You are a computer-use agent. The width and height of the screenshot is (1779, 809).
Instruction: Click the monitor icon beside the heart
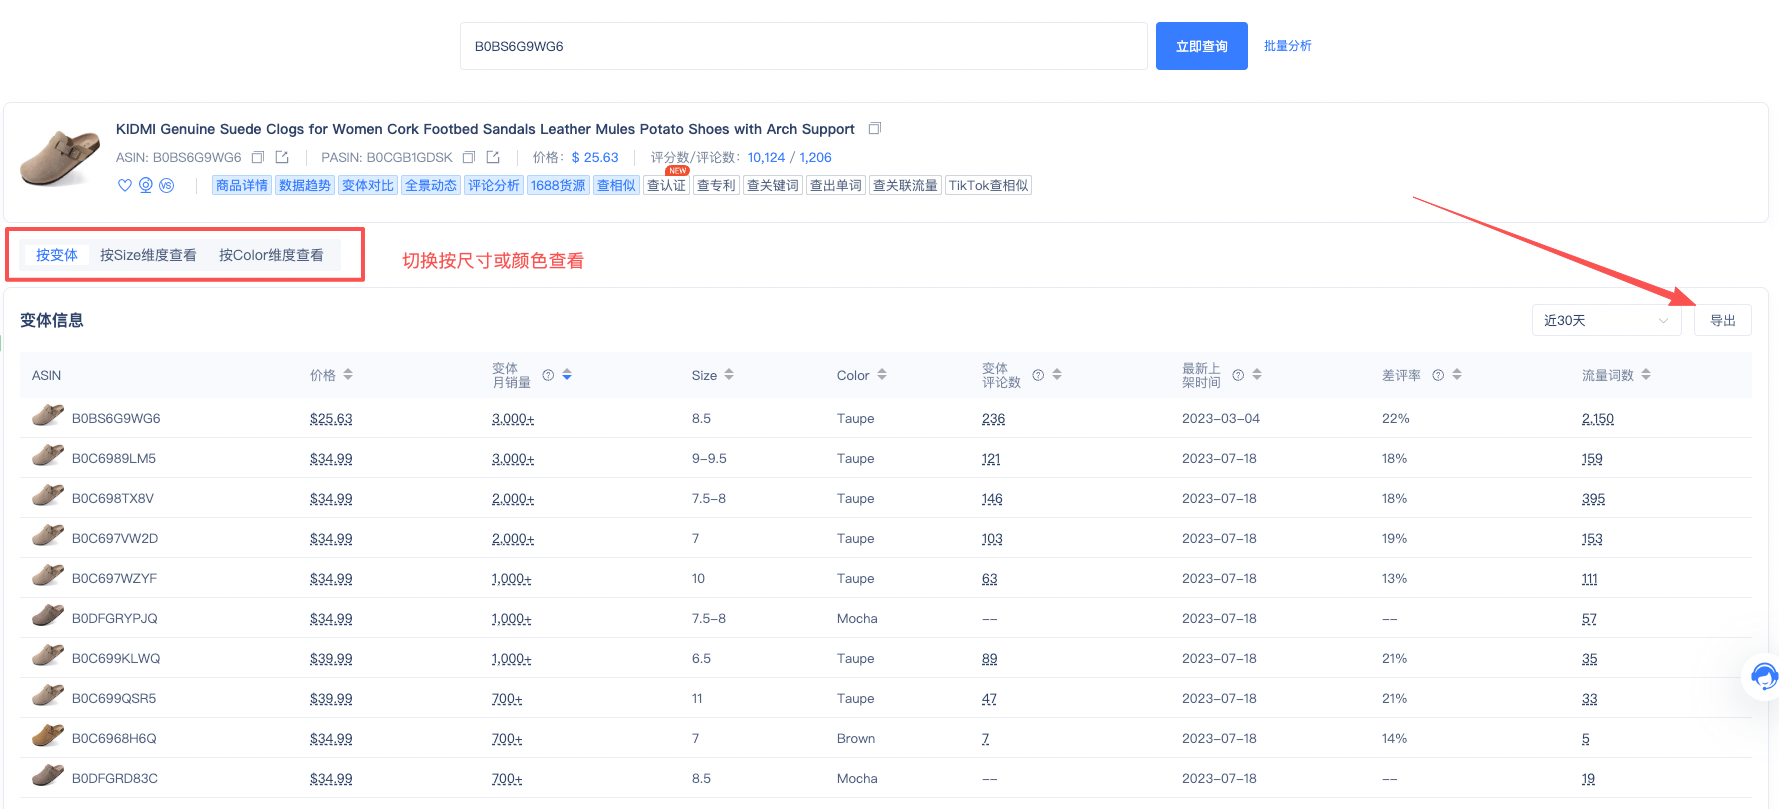click(x=146, y=185)
